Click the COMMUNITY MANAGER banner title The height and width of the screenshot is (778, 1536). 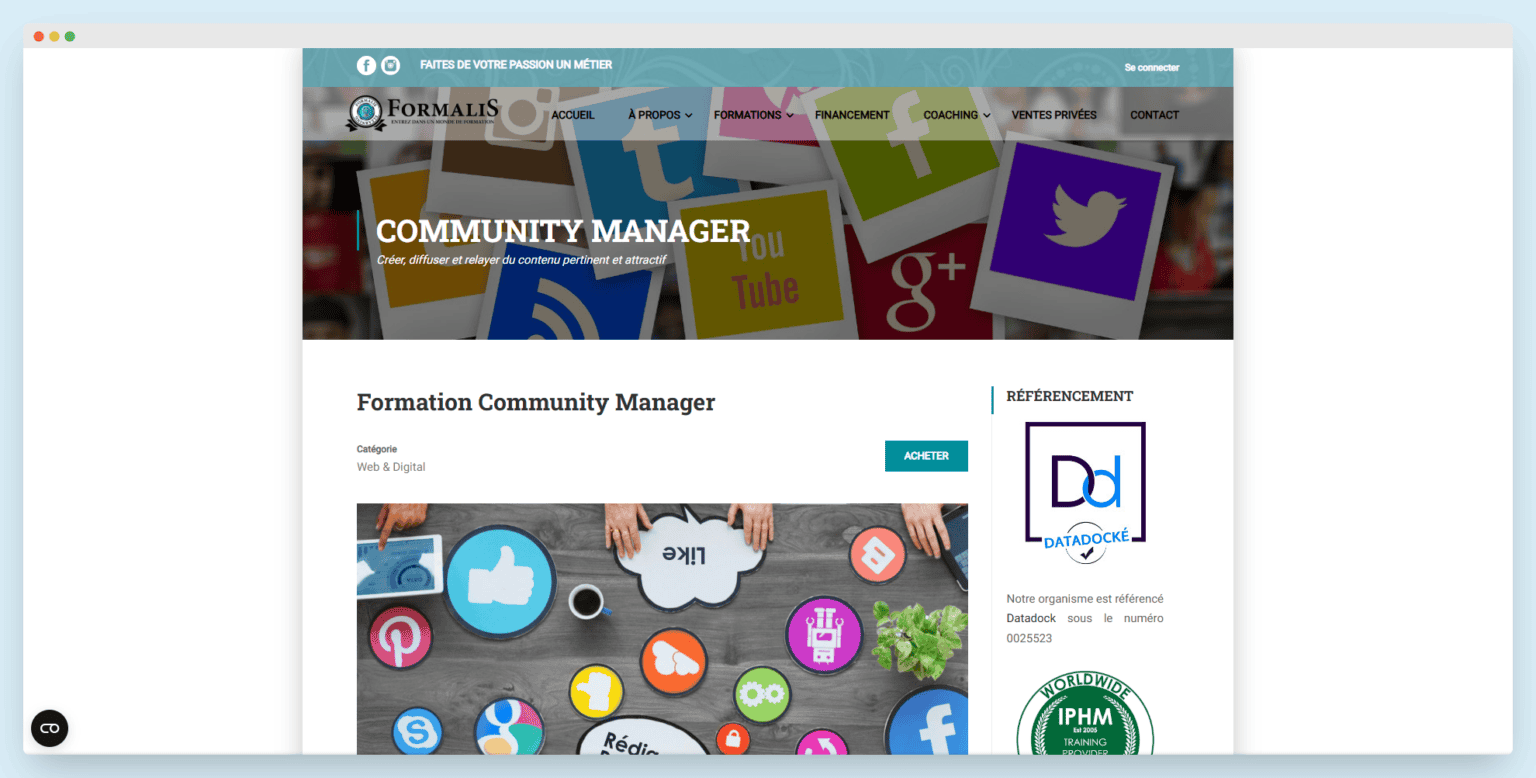point(563,231)
